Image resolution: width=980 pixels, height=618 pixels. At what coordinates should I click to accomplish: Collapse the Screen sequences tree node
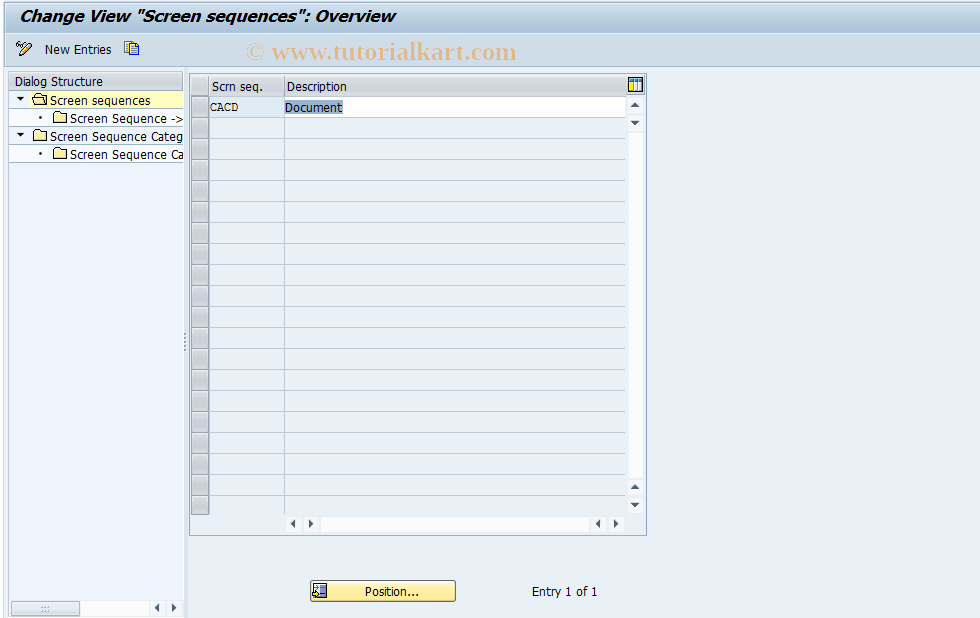(x=21, y=99)
